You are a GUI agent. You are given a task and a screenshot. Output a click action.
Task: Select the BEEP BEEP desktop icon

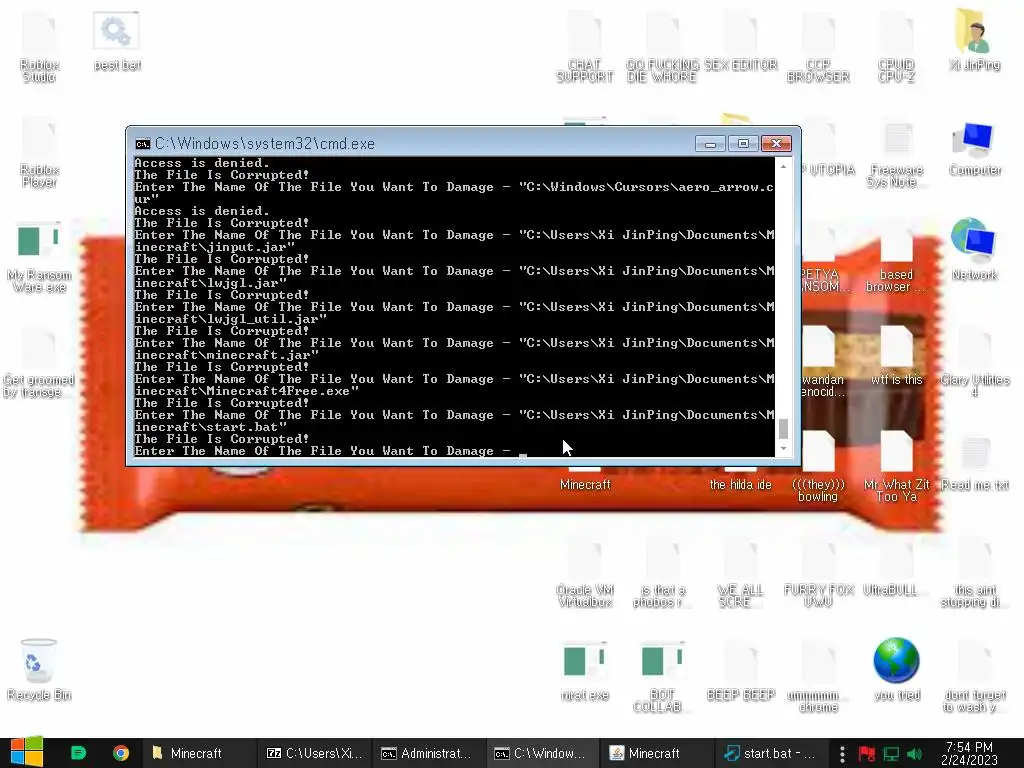tap(740, 671)
